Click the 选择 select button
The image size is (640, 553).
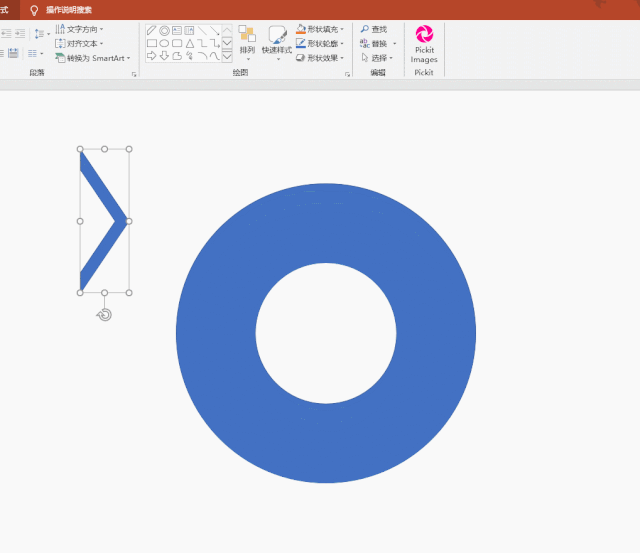pos(377,58)
